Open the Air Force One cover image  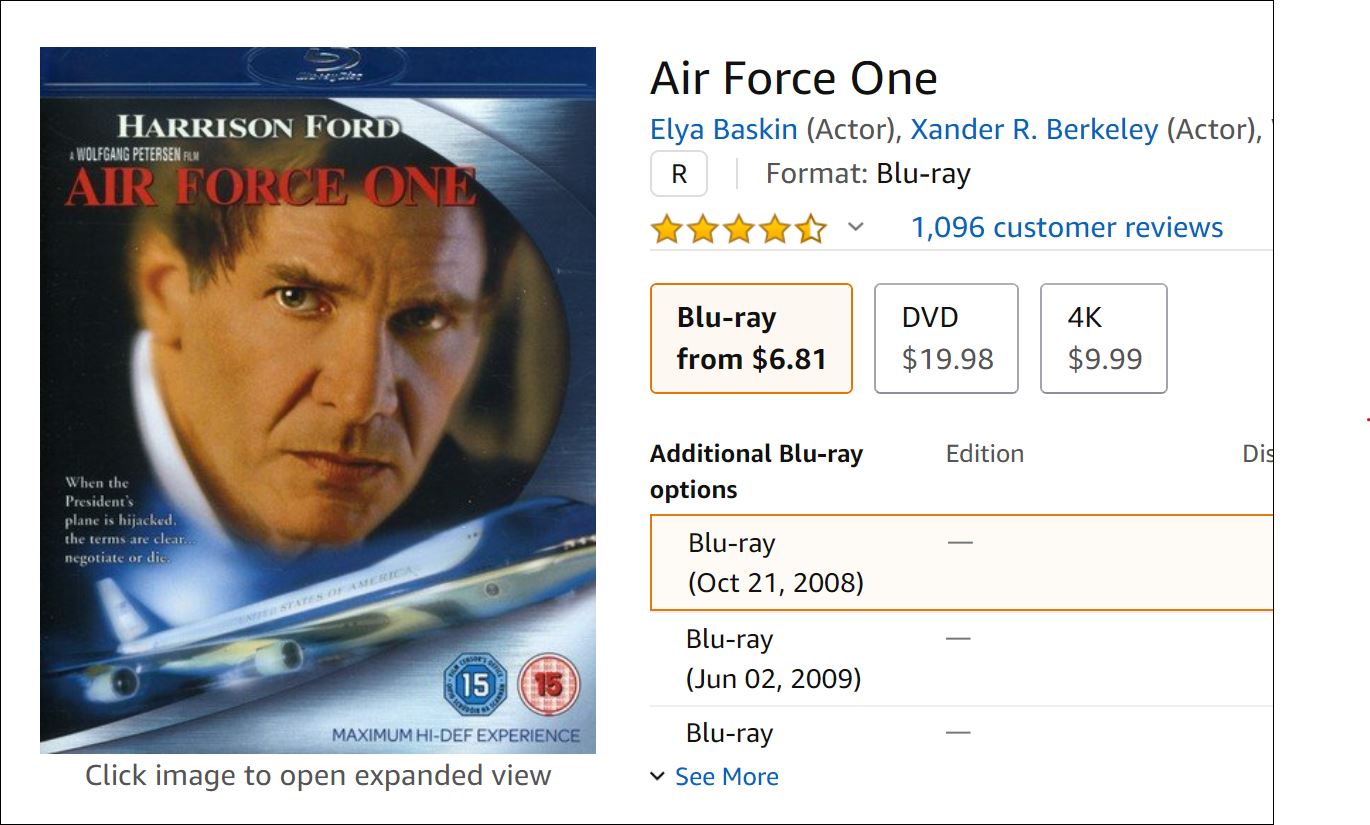[x=317, y=400]
